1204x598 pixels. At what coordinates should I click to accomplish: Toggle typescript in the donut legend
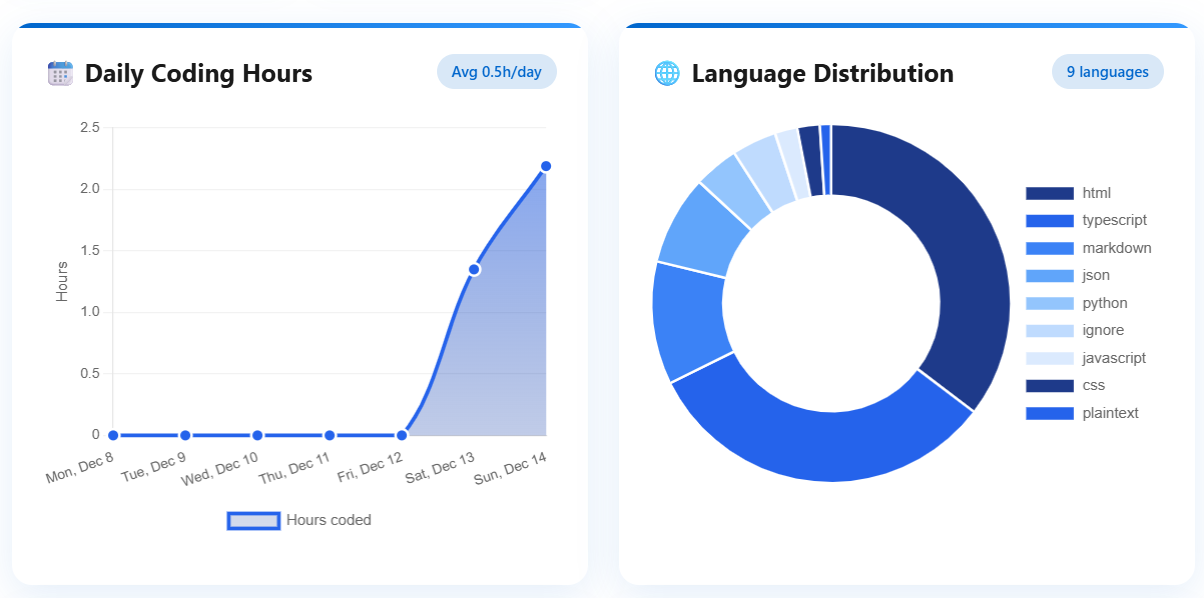click(1086, 220)
